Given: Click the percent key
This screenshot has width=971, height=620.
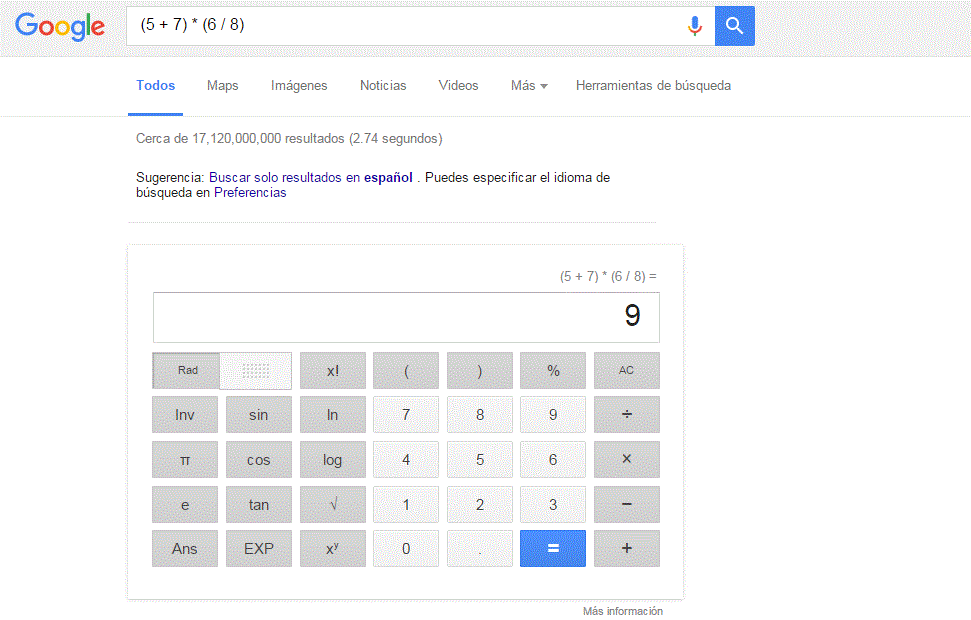Looking at the screenshot, I should 553,370.
